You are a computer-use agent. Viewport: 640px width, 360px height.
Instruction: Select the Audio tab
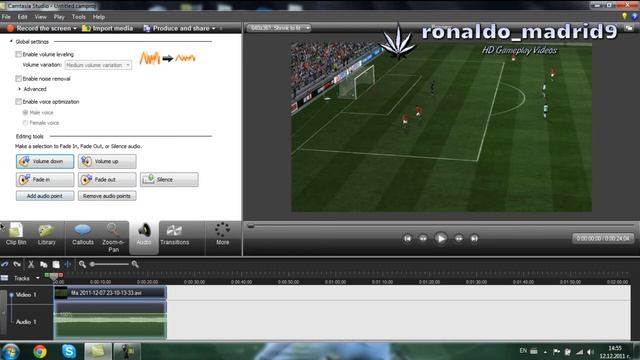point(144,237)
